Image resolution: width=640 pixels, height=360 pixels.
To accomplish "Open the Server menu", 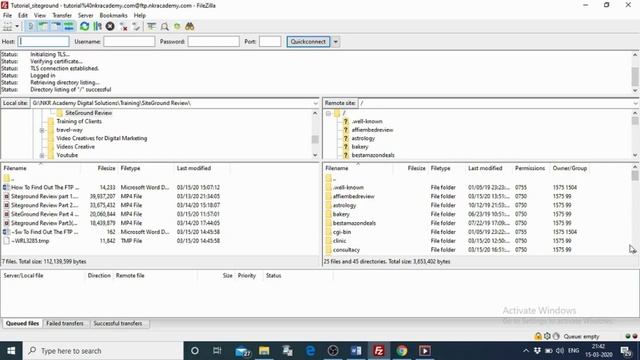I will click(x=85, y=16).
